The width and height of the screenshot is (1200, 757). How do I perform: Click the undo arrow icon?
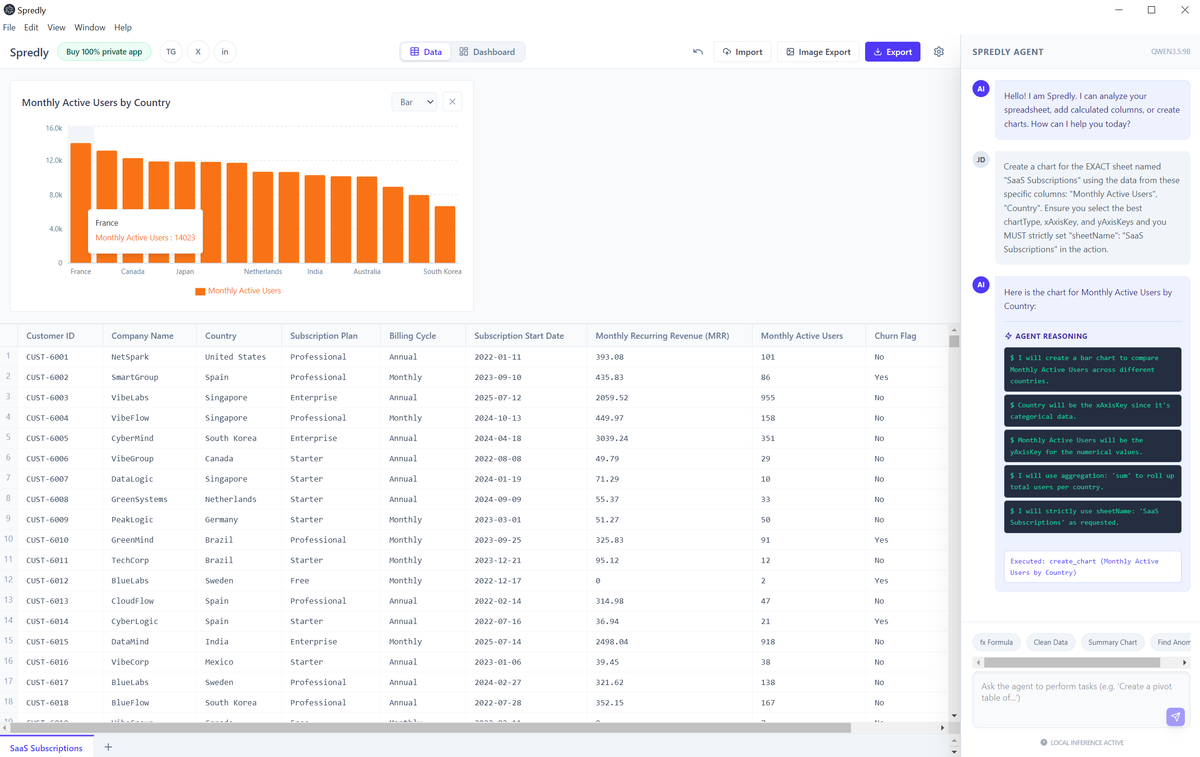(x=698, y=52)
